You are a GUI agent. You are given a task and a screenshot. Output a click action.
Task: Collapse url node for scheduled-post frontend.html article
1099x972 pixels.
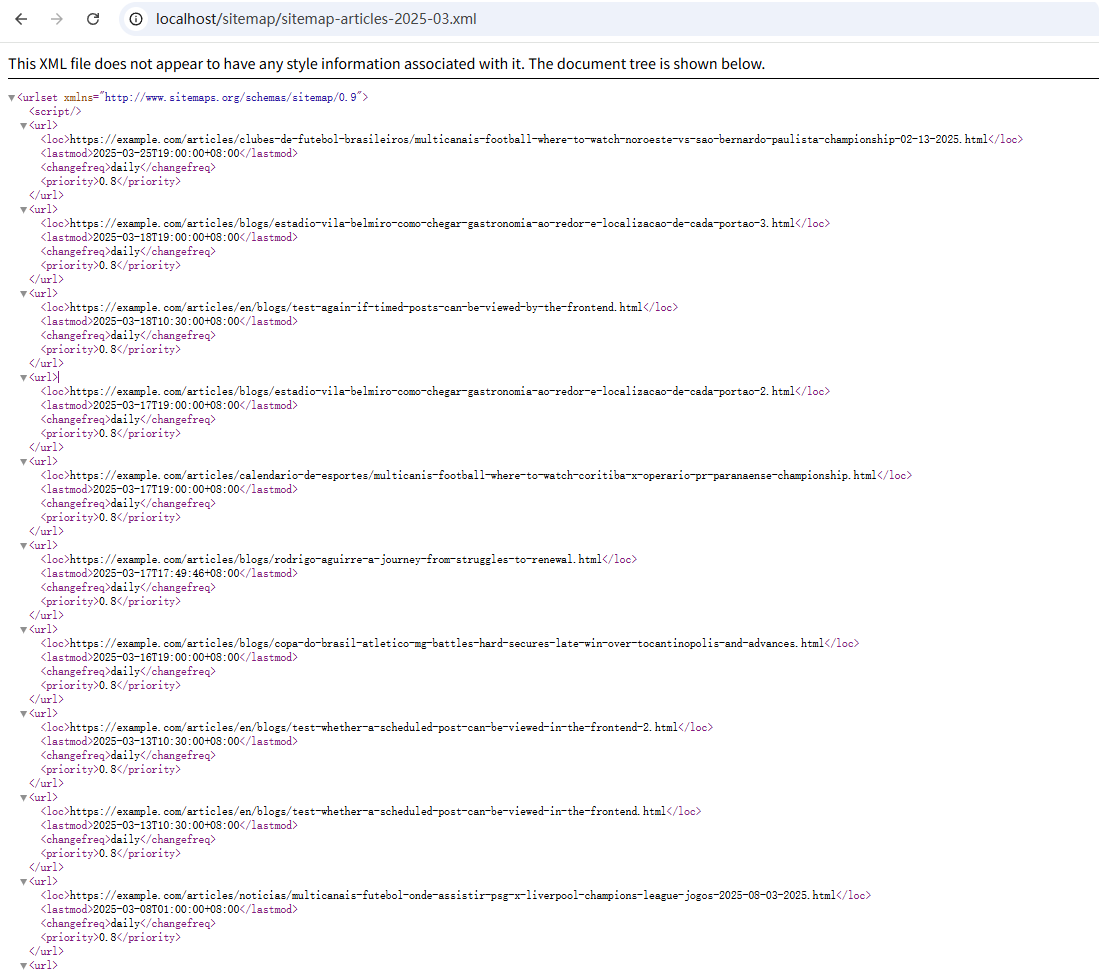(x=23, y=798)
